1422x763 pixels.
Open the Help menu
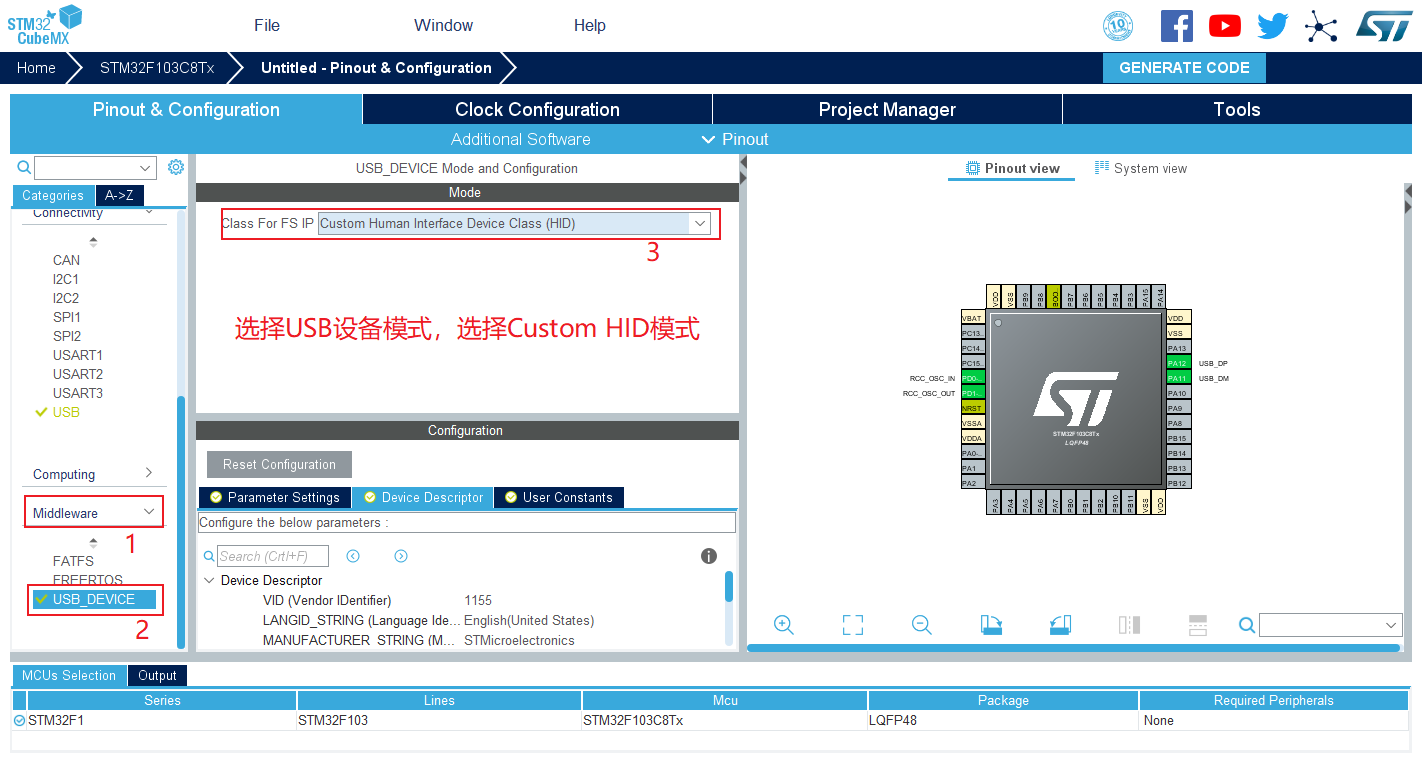[x=590, y=25]
